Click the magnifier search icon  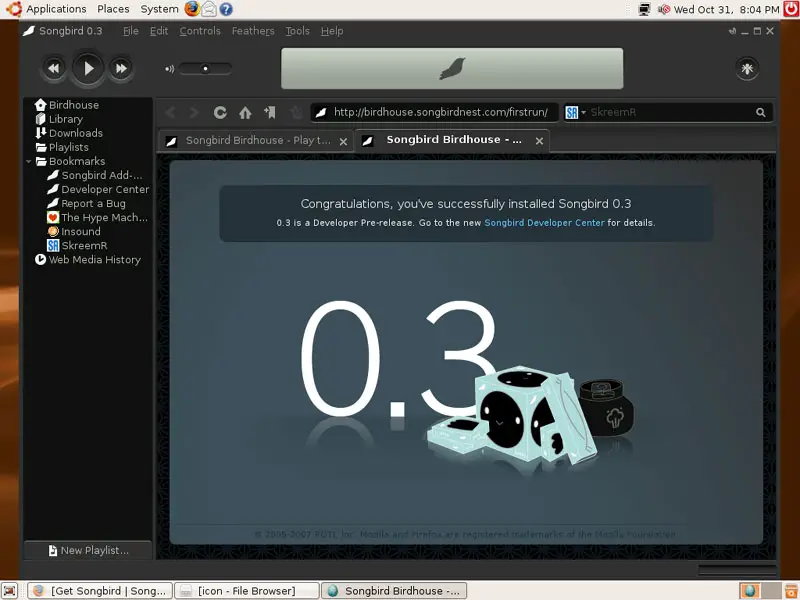[x=760, y=112]
